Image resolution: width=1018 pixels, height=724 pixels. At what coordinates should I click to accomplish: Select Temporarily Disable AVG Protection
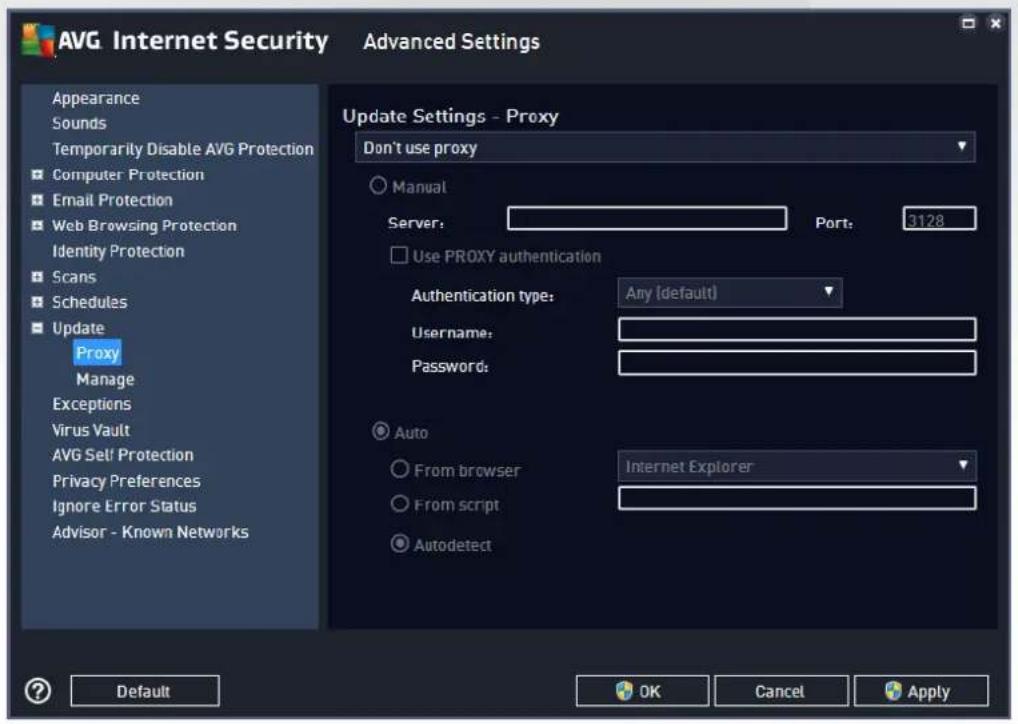coord(183,149)
